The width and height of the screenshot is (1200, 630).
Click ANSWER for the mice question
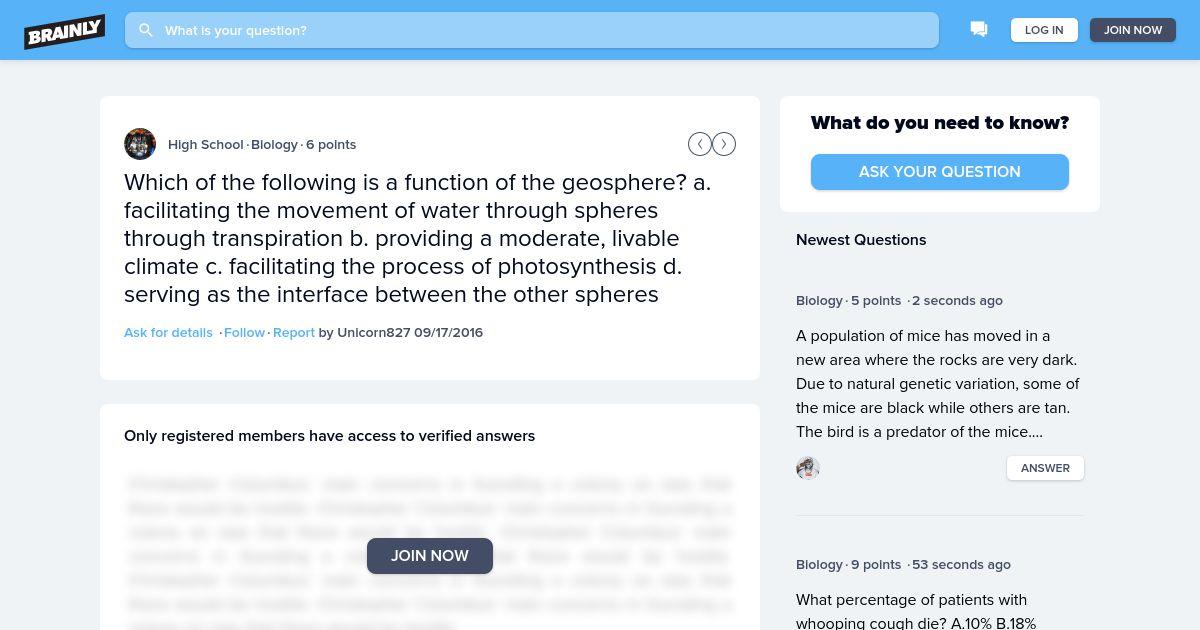click(x=1045, y=468)
